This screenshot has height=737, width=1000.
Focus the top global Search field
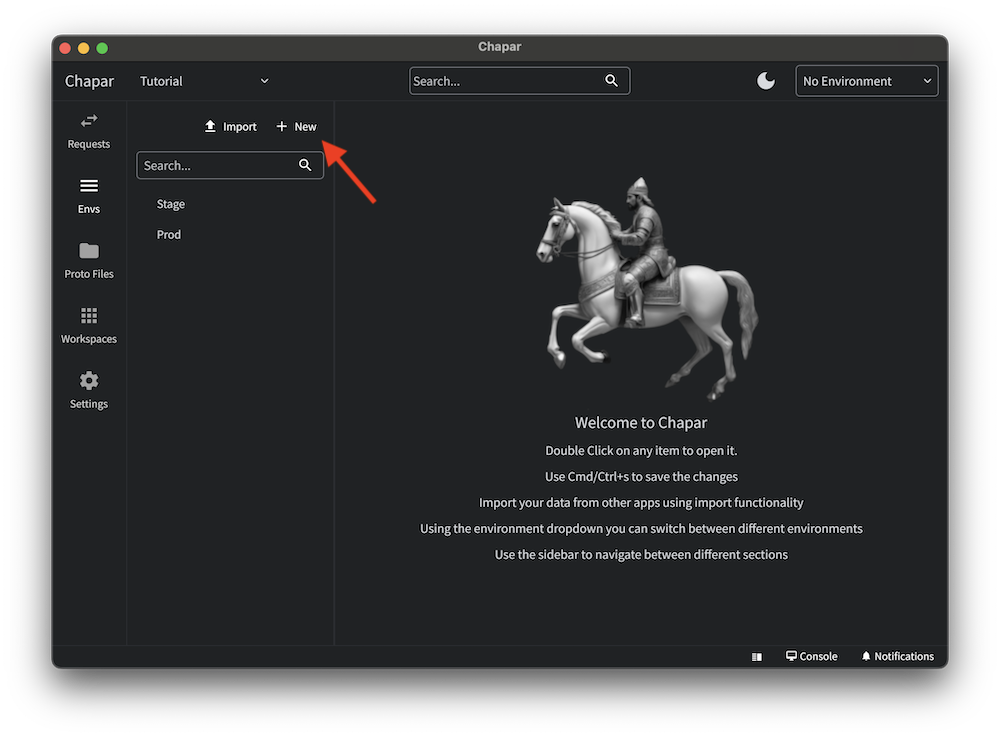point(505,81)
